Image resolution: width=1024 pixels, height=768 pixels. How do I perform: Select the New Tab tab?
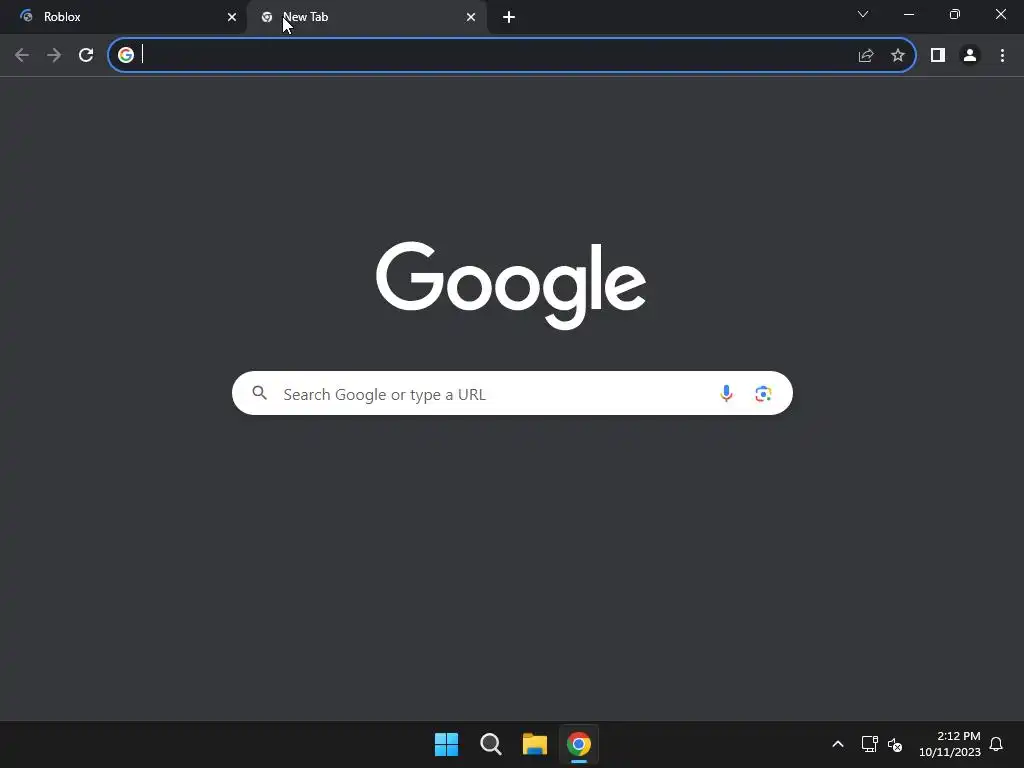pos(366,17)
